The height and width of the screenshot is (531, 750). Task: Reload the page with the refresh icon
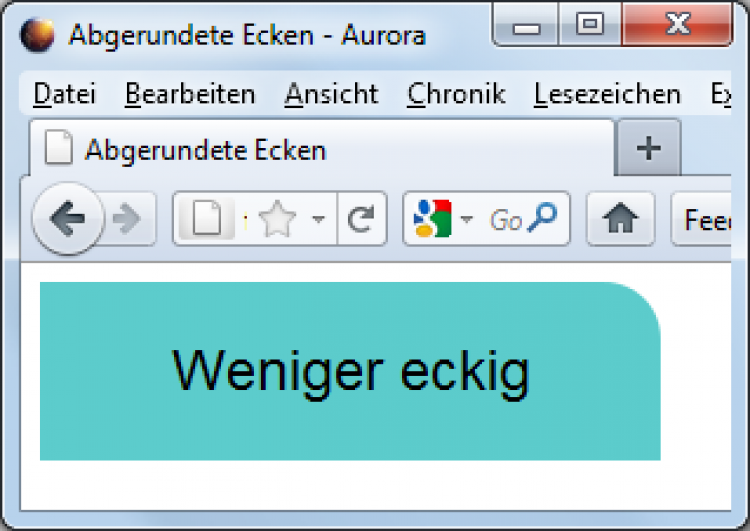coord(360,220)
